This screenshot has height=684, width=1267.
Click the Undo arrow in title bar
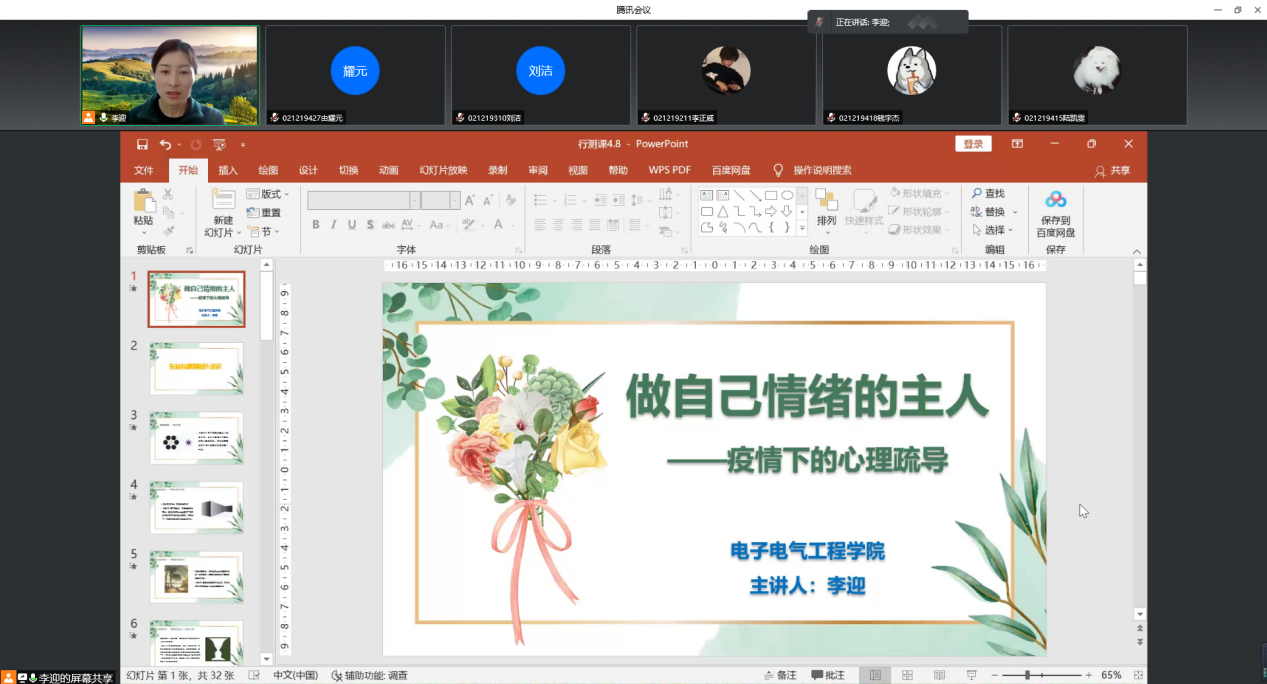[x=165, y=144]
